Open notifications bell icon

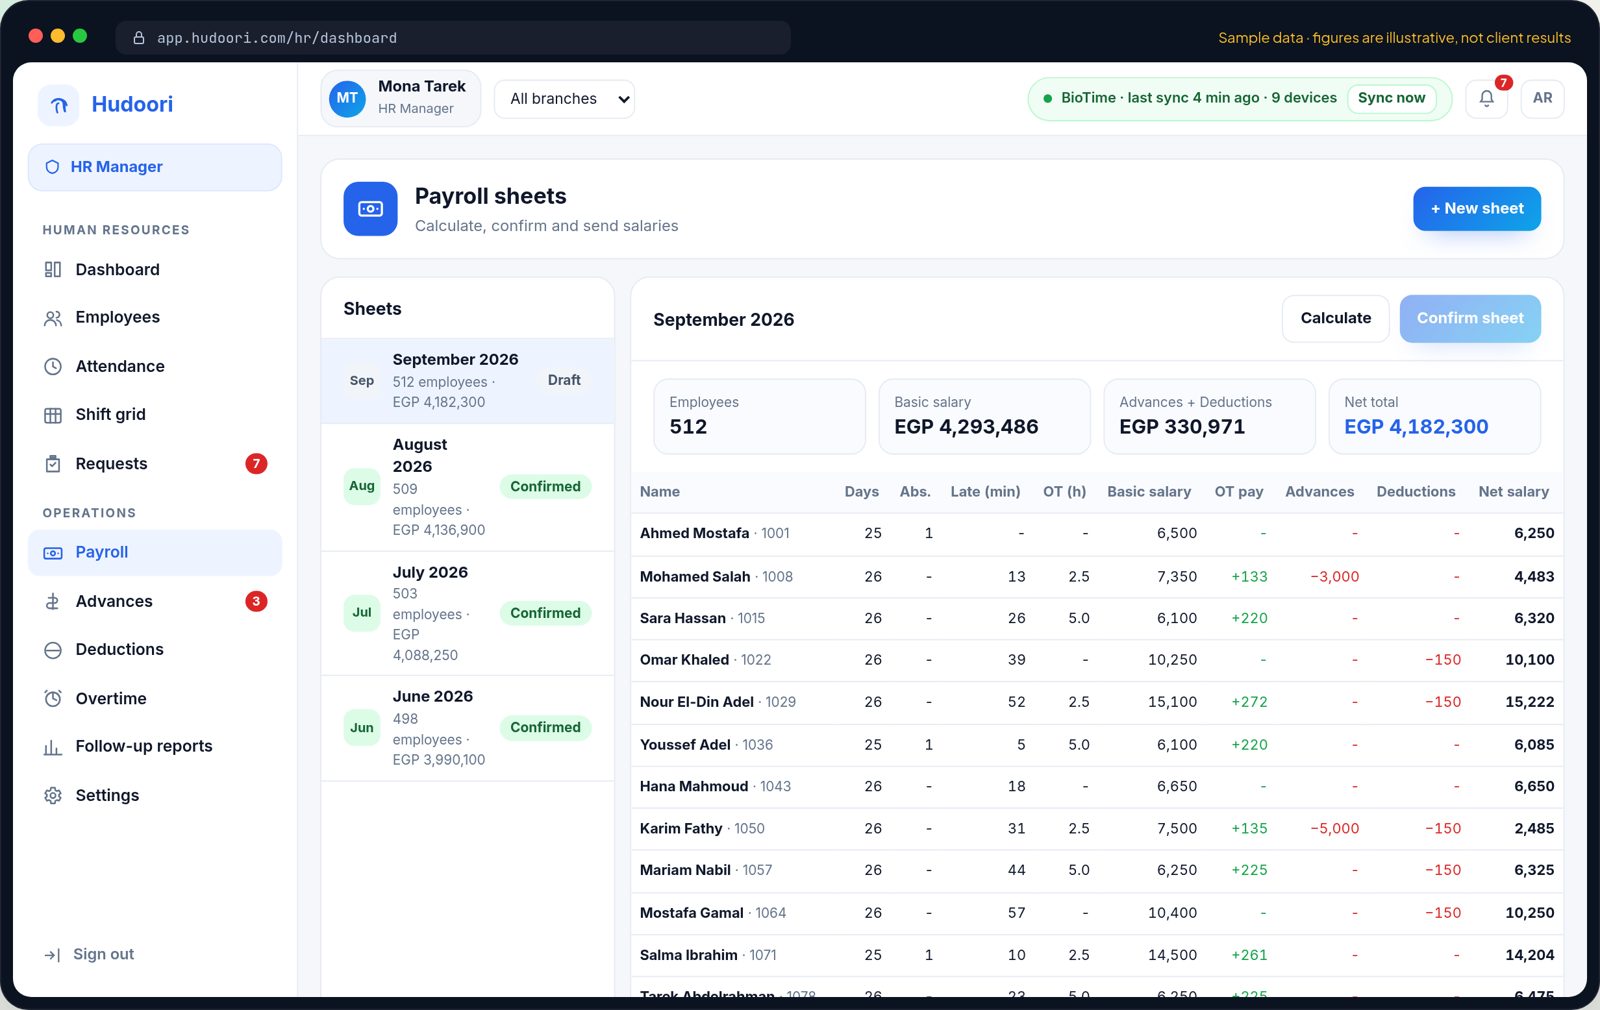[x=1486, y=98]
